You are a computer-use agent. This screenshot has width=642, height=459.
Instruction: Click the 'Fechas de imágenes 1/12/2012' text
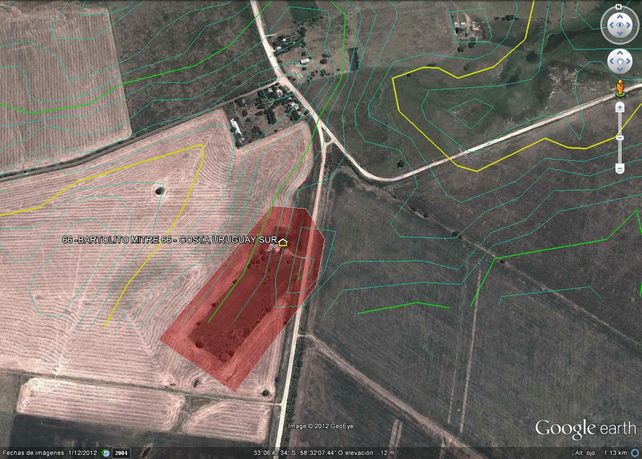click(50, 452)
